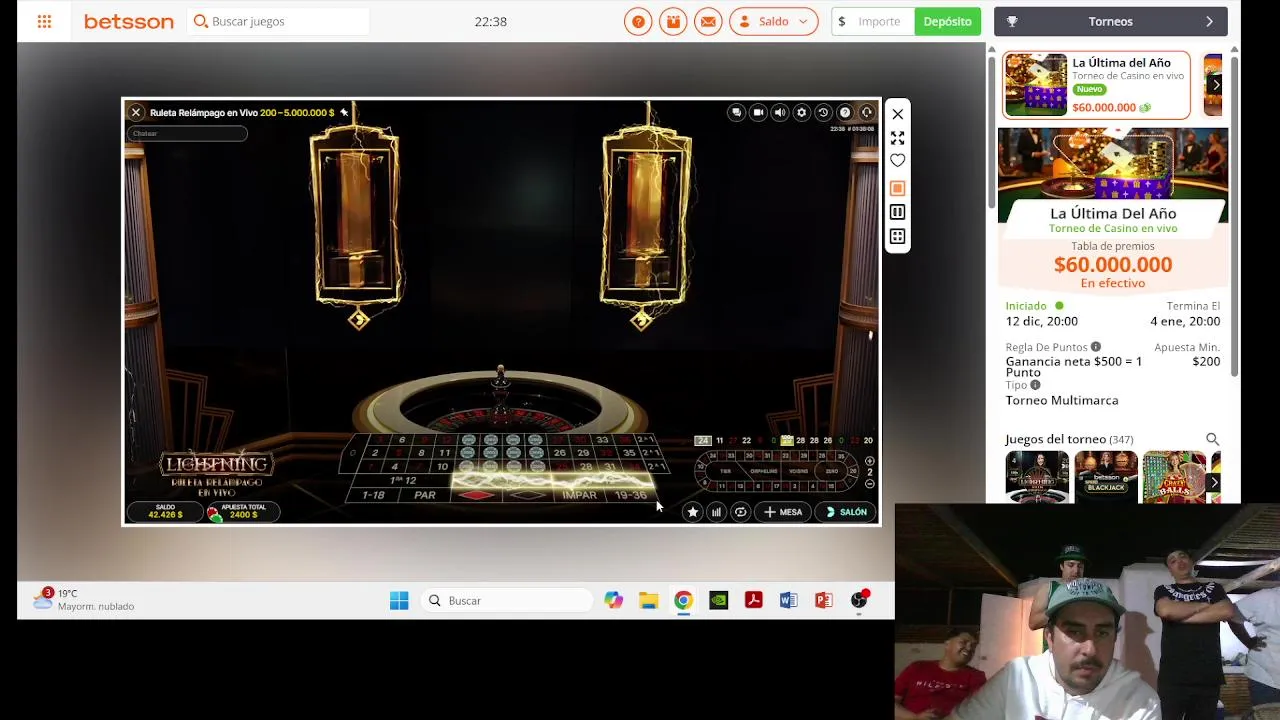
Task: Open Google Chrome from taskbar
Action: (x=683, y=600)
